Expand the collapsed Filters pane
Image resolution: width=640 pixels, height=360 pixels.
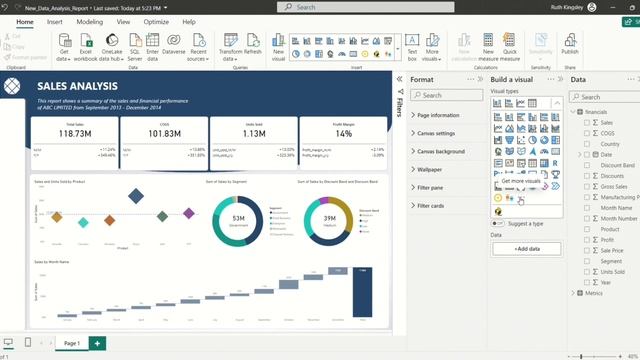click(400, 79)
